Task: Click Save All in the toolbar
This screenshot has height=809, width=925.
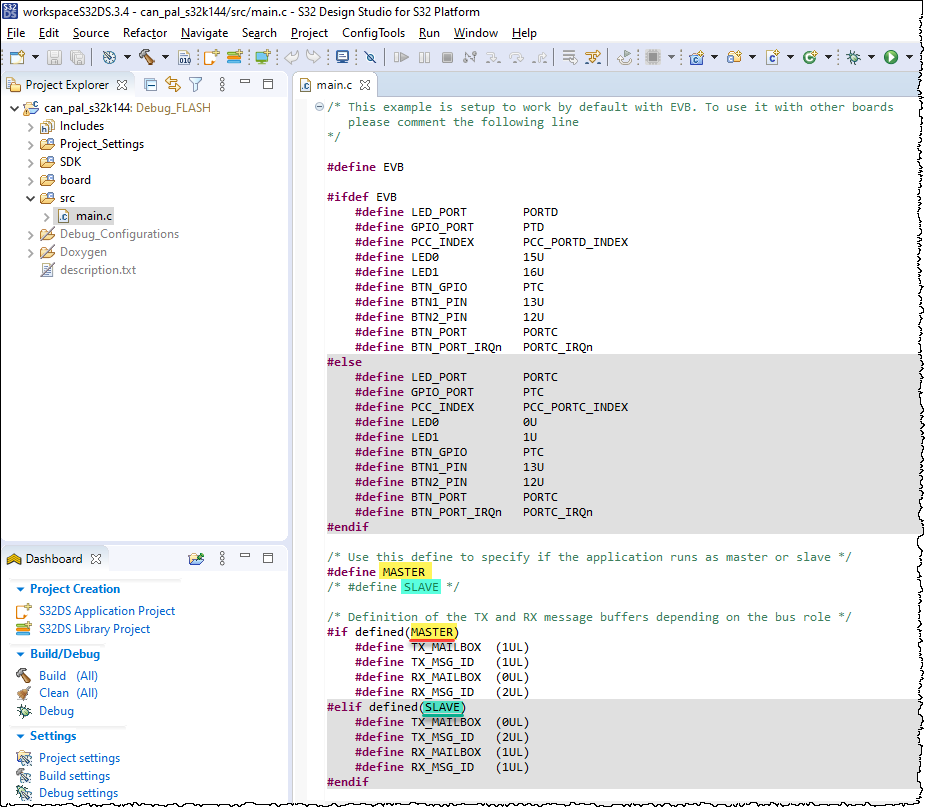Action: tap(76, 58)
